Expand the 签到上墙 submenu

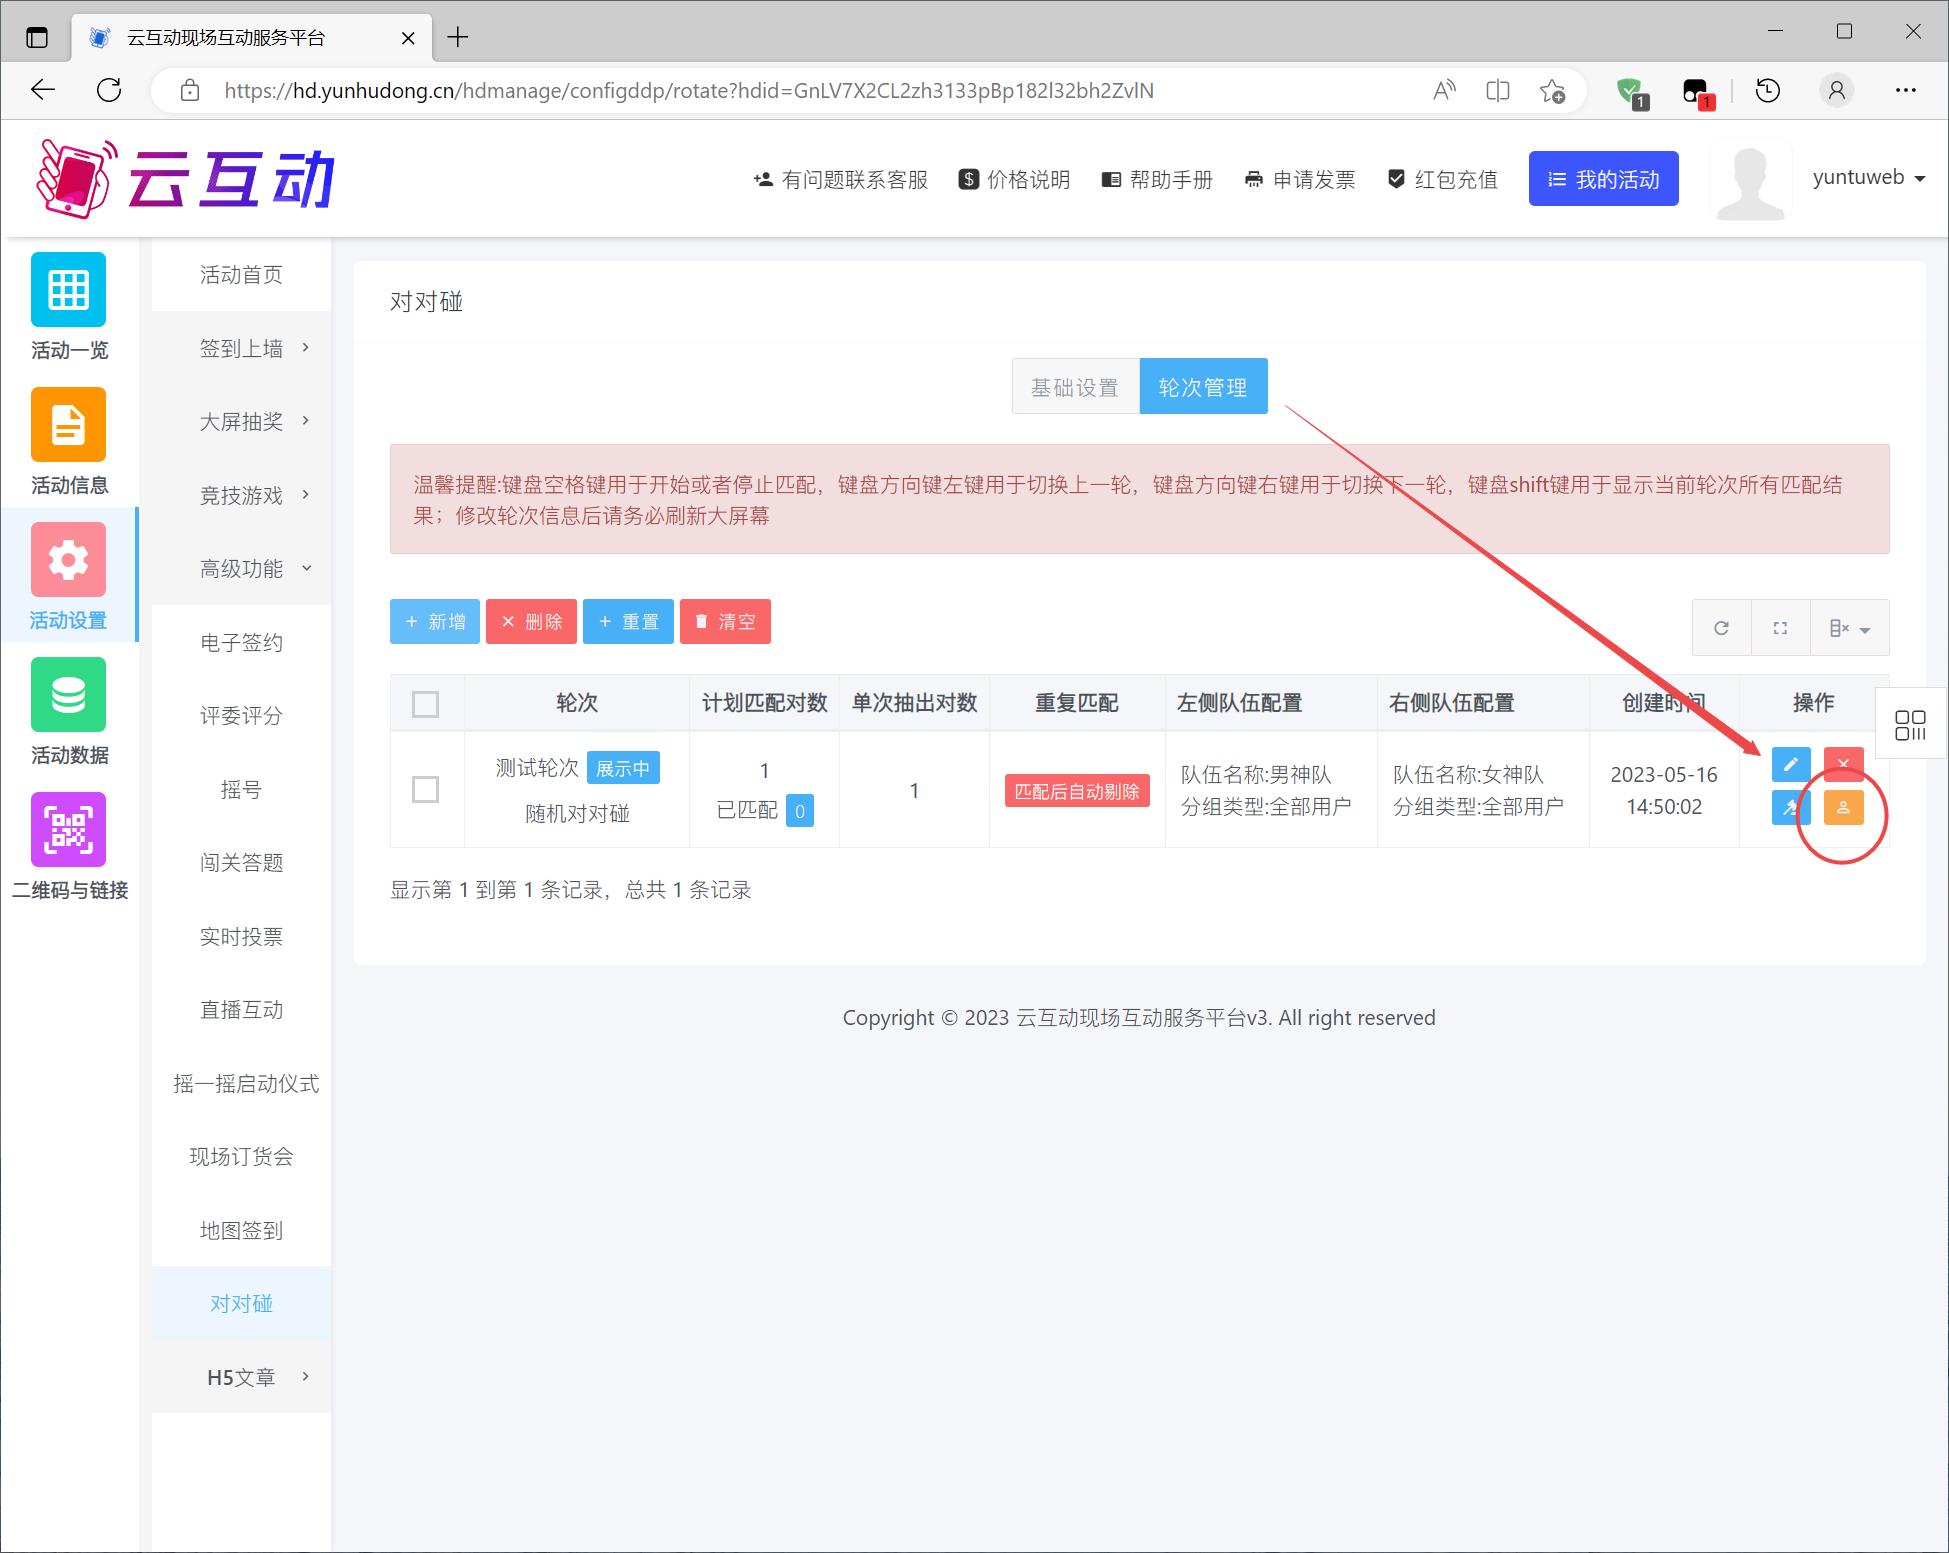tap(254, 348)
